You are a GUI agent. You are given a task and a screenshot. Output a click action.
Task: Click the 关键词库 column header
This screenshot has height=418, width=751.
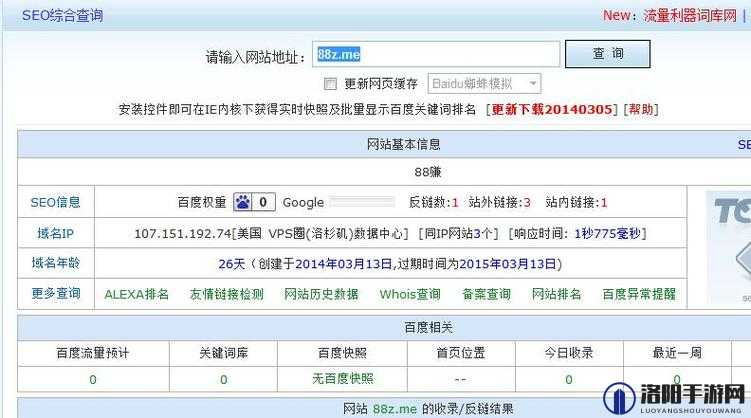224,353
